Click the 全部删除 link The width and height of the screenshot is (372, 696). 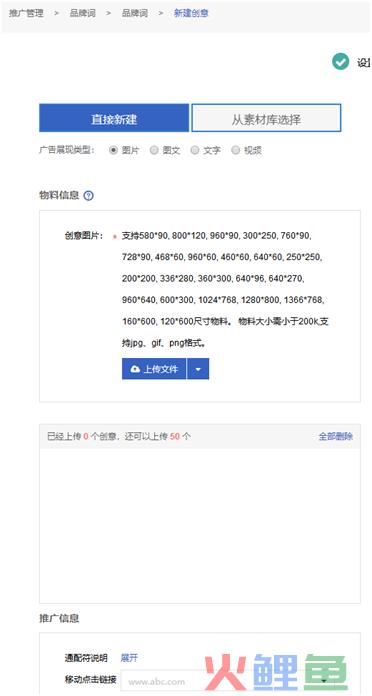pyautogui.click(x=336, y=436)
